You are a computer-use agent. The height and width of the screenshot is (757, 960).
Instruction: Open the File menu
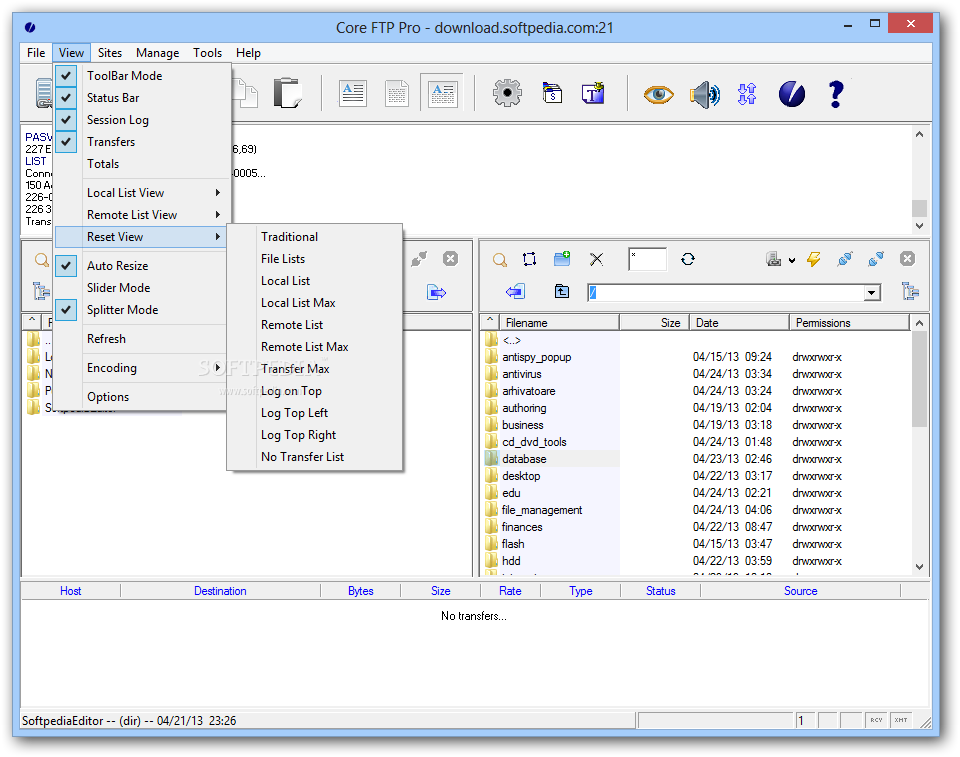(36, 53)
